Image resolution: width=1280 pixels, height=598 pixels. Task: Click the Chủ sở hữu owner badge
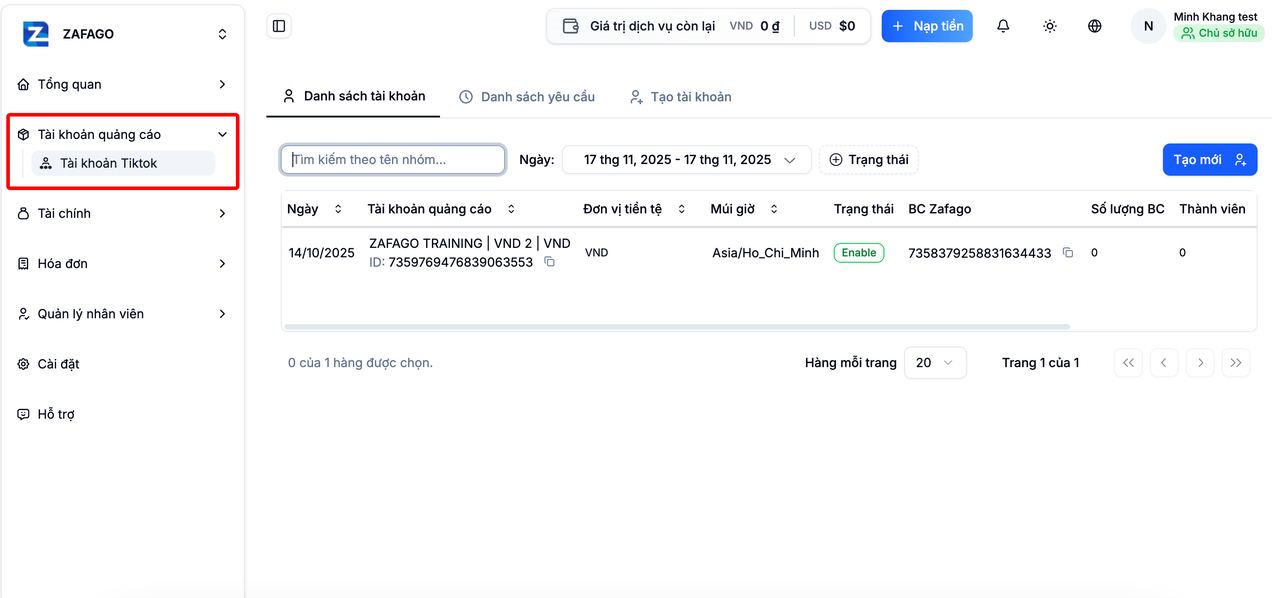pos(1219,33)
